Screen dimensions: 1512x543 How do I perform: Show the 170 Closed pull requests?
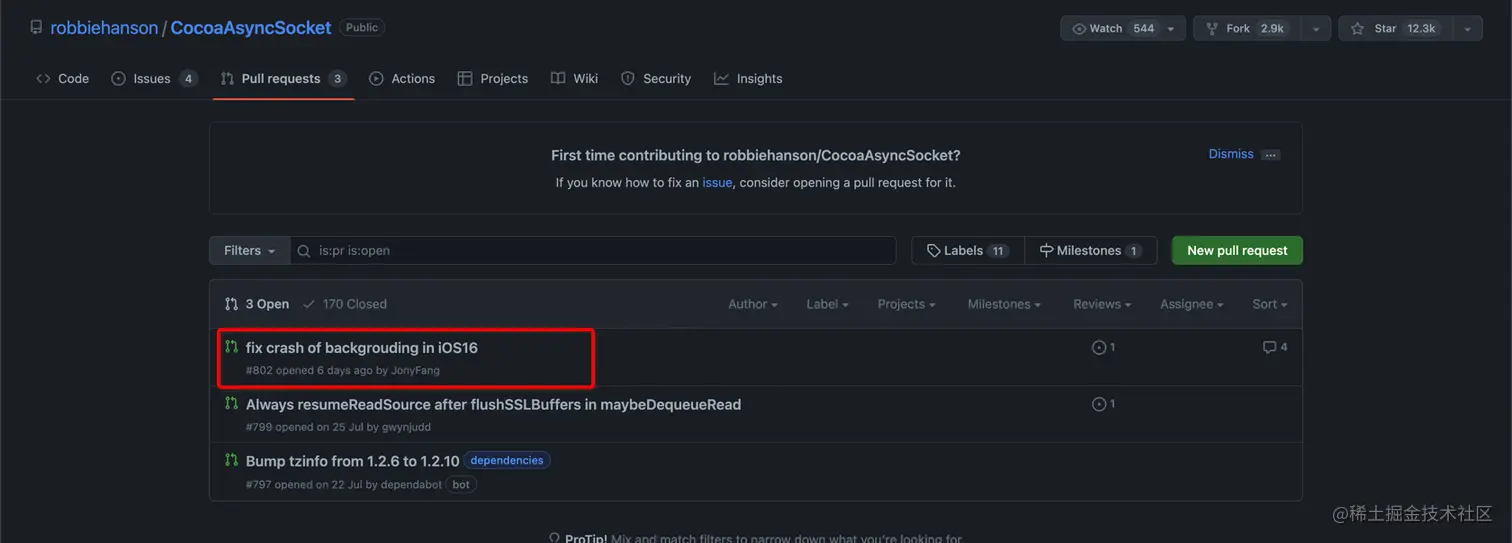(344, 304)
